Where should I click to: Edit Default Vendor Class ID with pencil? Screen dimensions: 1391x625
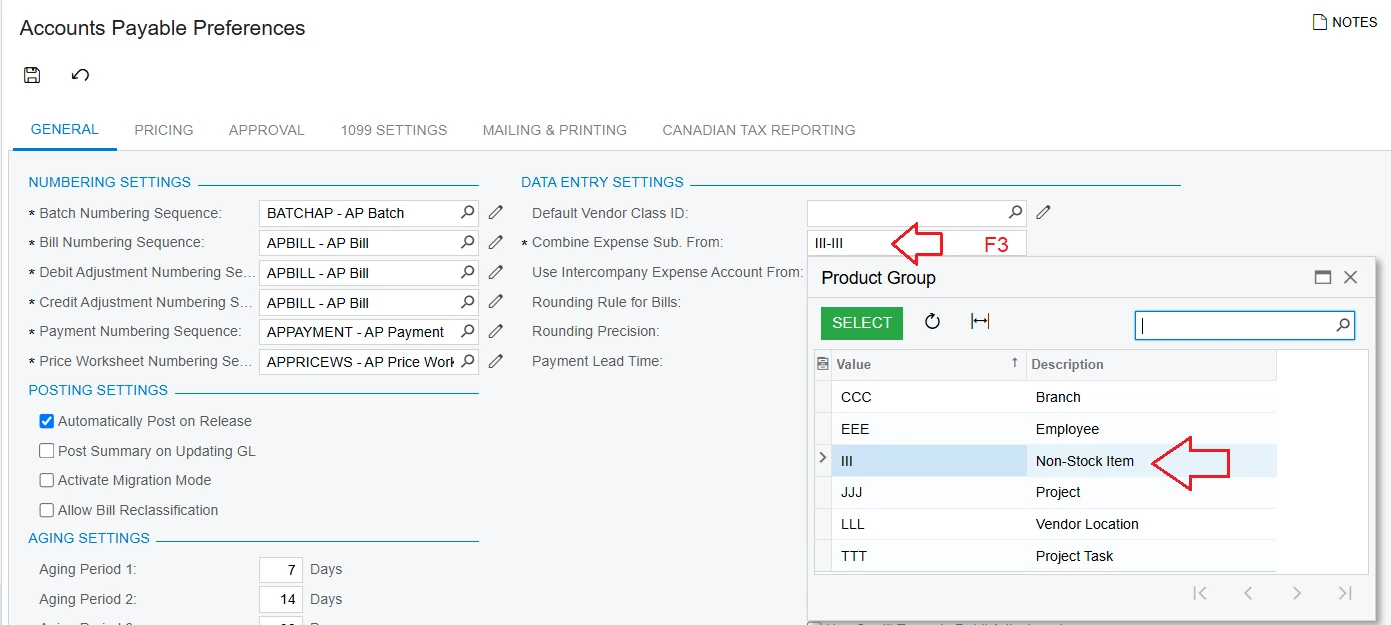point(1044,213)
